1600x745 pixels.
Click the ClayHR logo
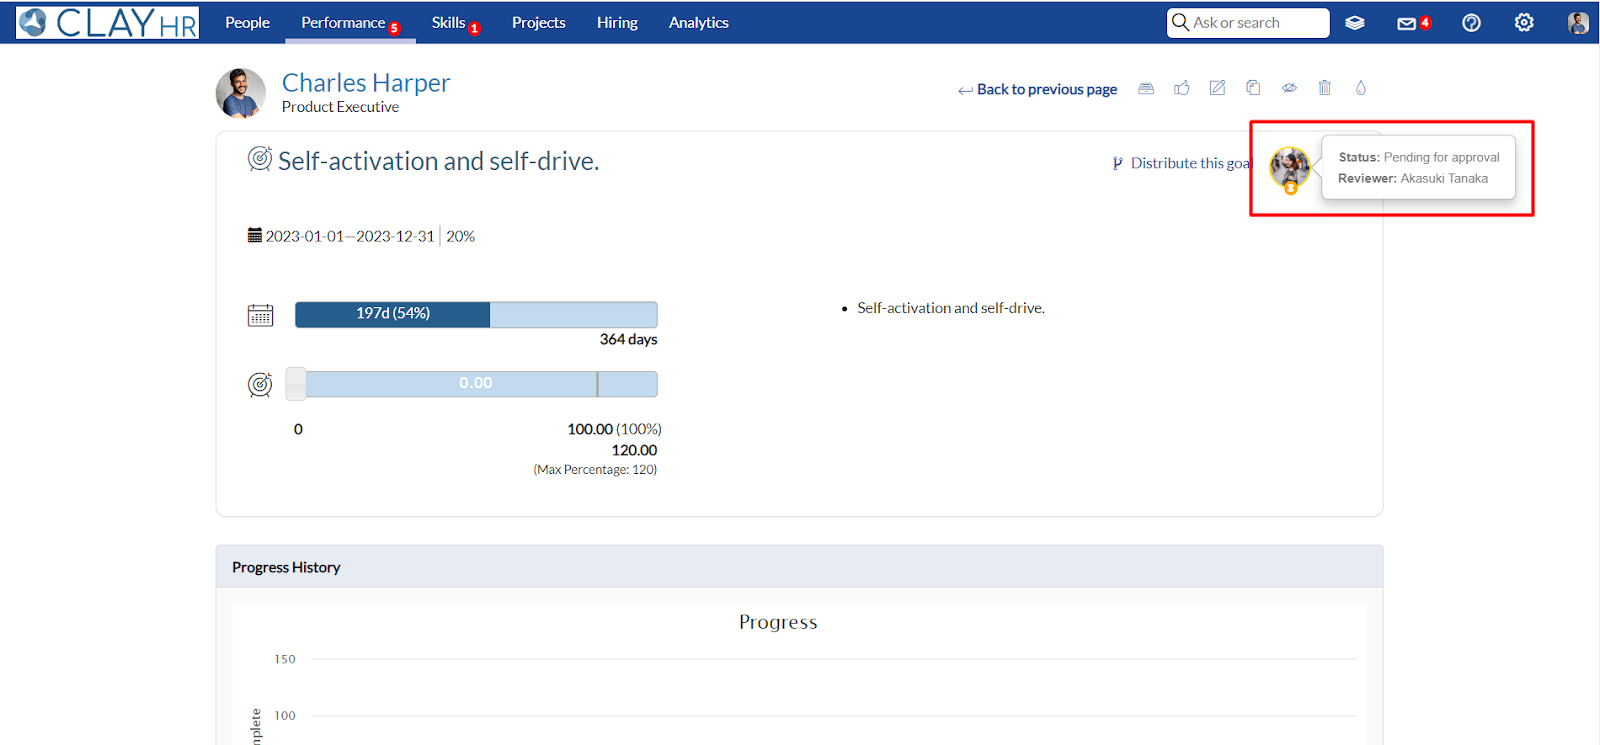pyautogui.click(x=108, y=22)
